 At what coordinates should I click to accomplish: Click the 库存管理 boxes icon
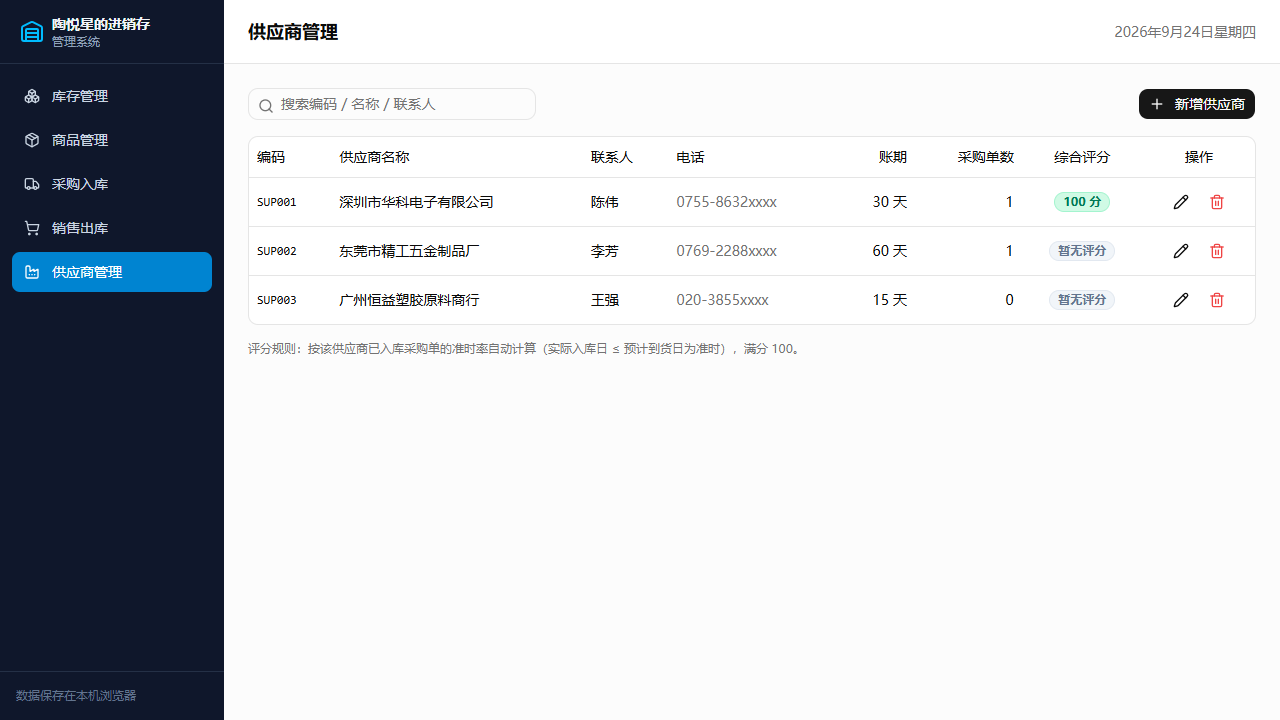32,96
